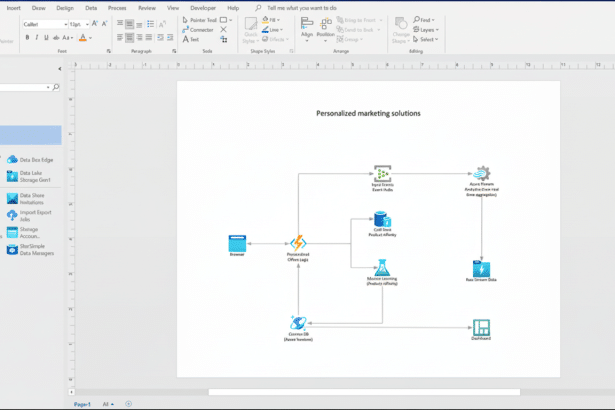The image size is (615, 410).
Task: Click the All pages button
Action: (108, 404)
